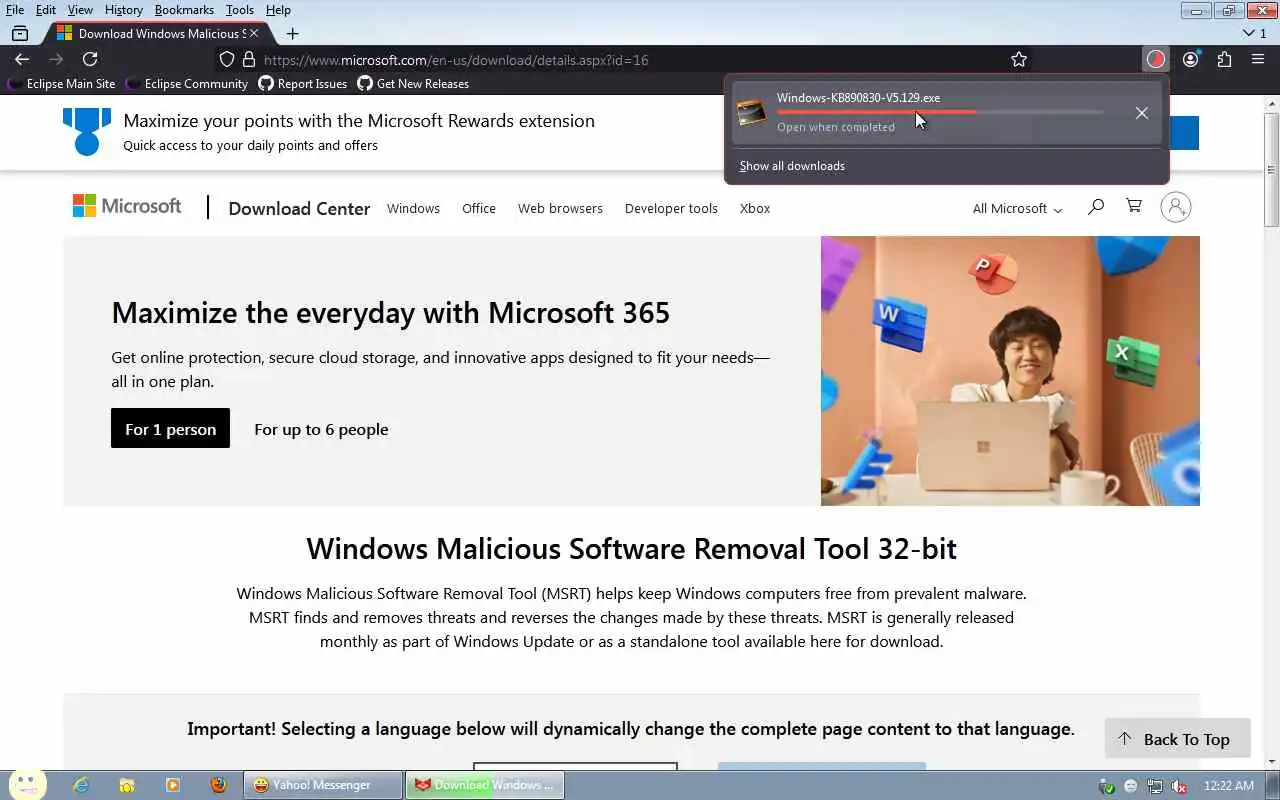Open the tracking protection shield icon
The height and width of the screenshot is (800, 1280).
227,59
